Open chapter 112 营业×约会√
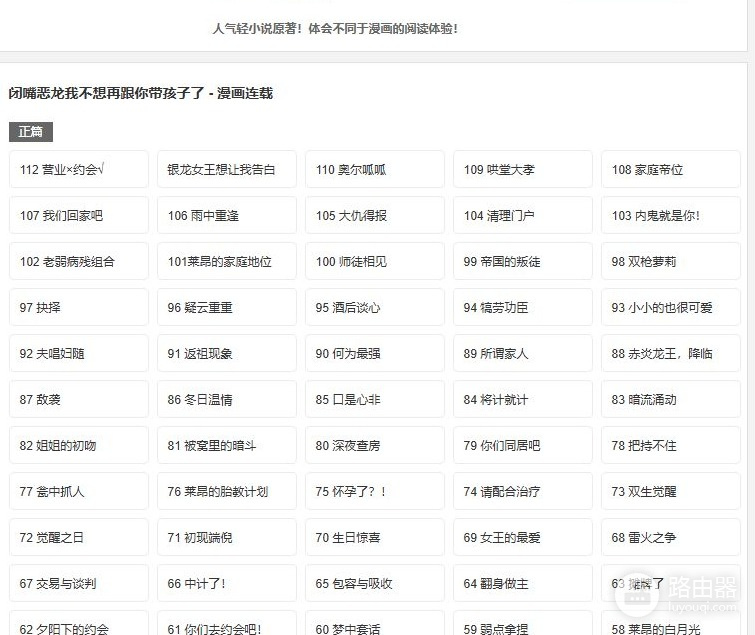The height and width of the screenshot is (635, 755). pos(79,169)
